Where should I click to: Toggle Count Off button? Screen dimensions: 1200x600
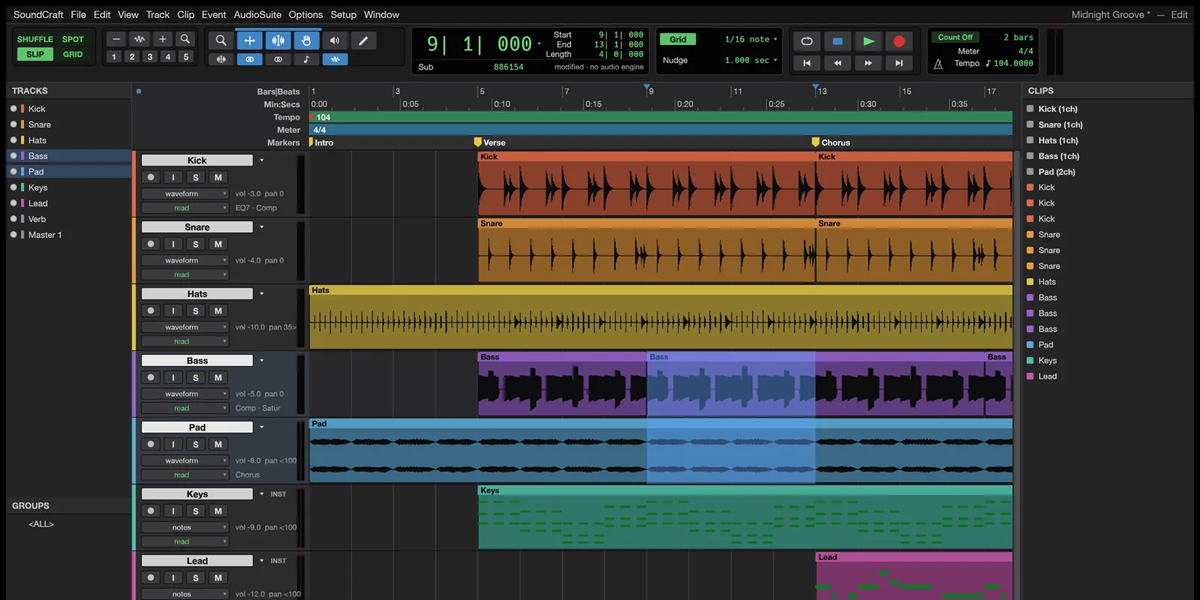[x=955, y=37]
